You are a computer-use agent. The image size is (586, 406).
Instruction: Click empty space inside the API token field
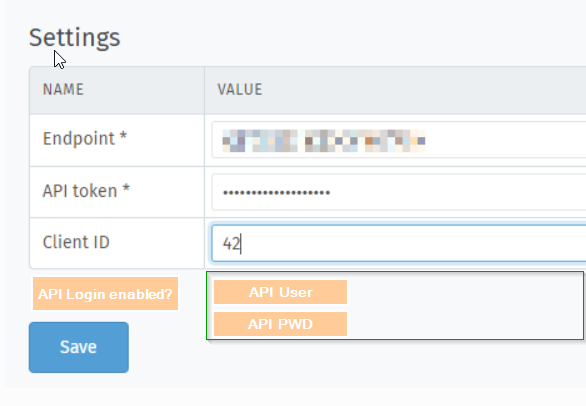(456, 192)
